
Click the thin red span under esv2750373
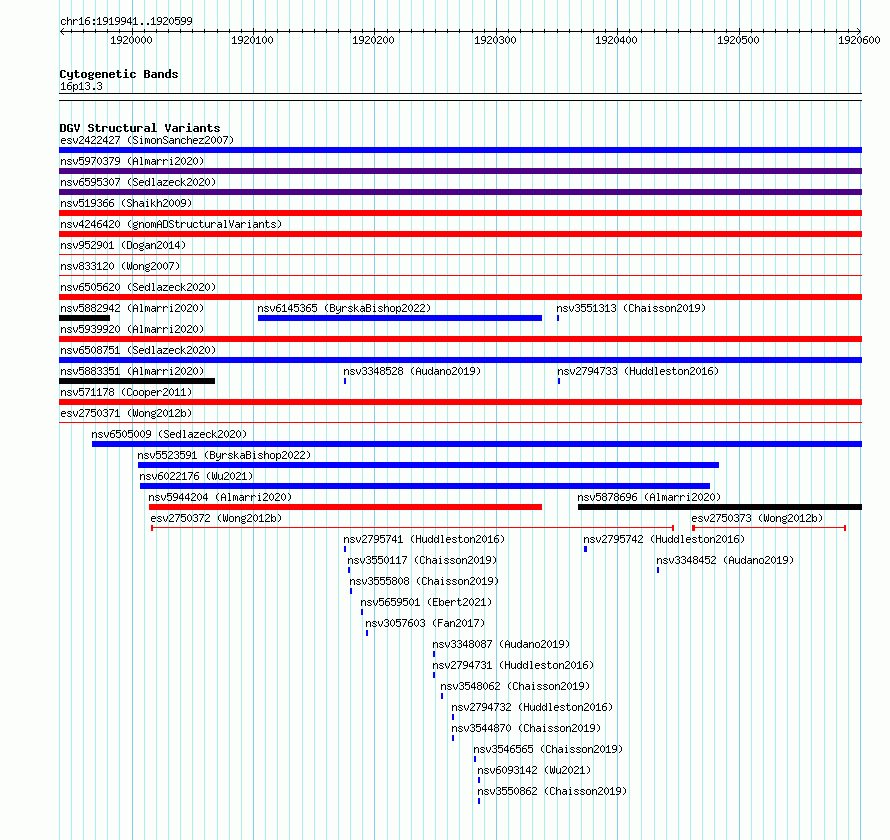click(769, 528)
